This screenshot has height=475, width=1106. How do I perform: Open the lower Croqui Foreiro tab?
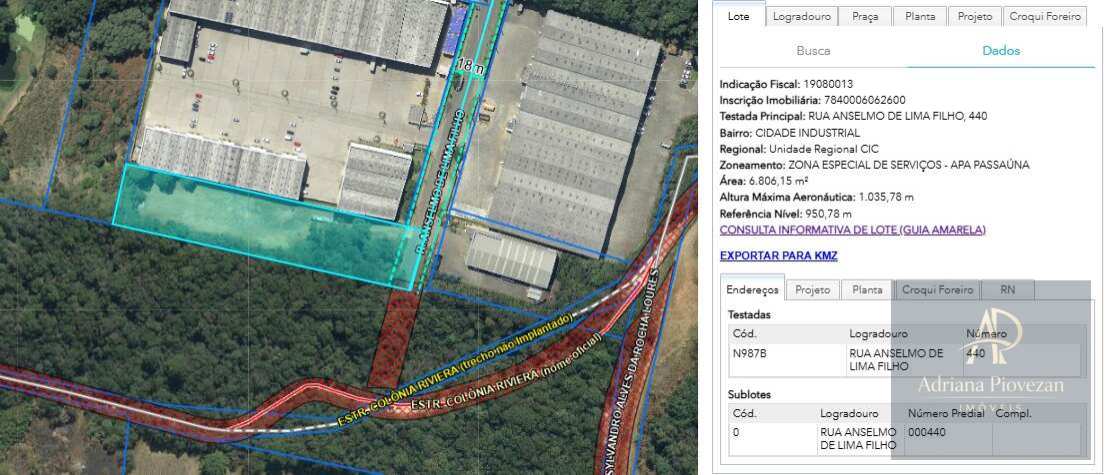pyautogui.click(x=937, y=289)
